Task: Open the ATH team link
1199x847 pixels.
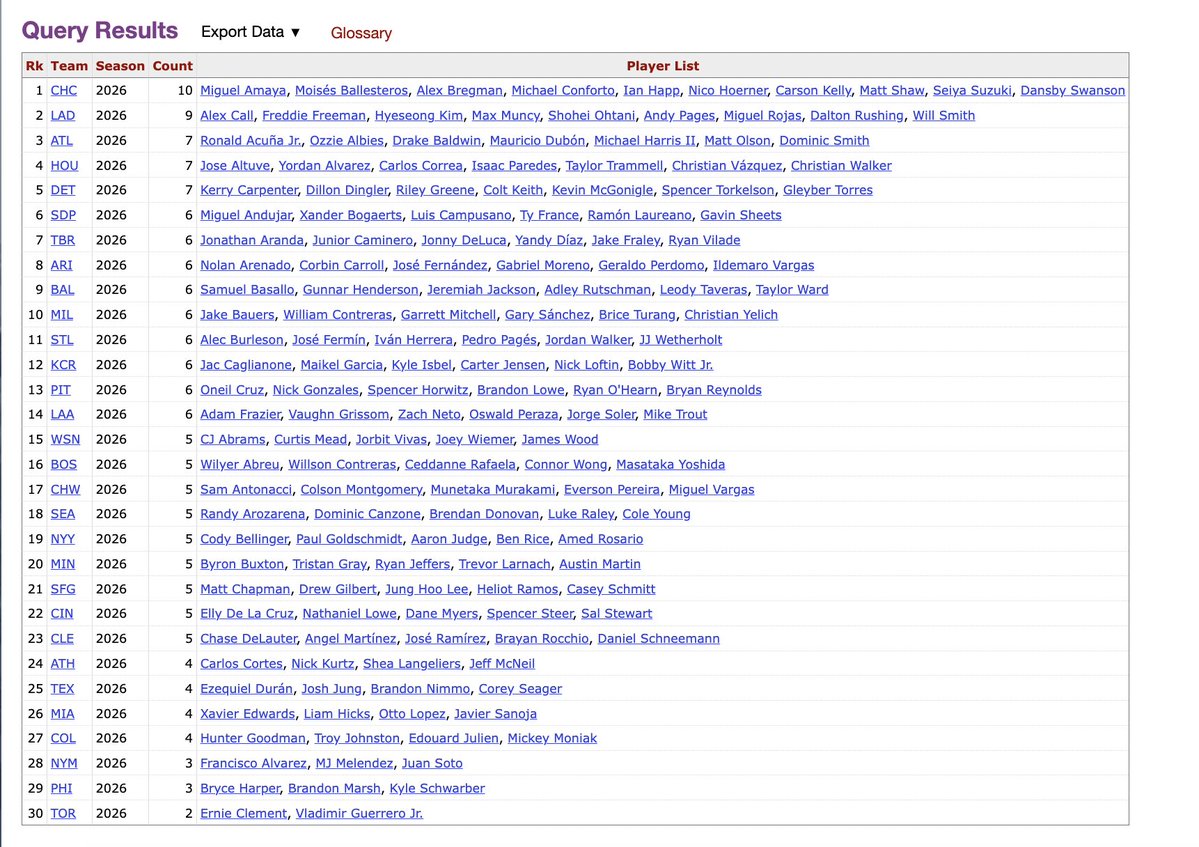Action: click(x=63, y=664)
